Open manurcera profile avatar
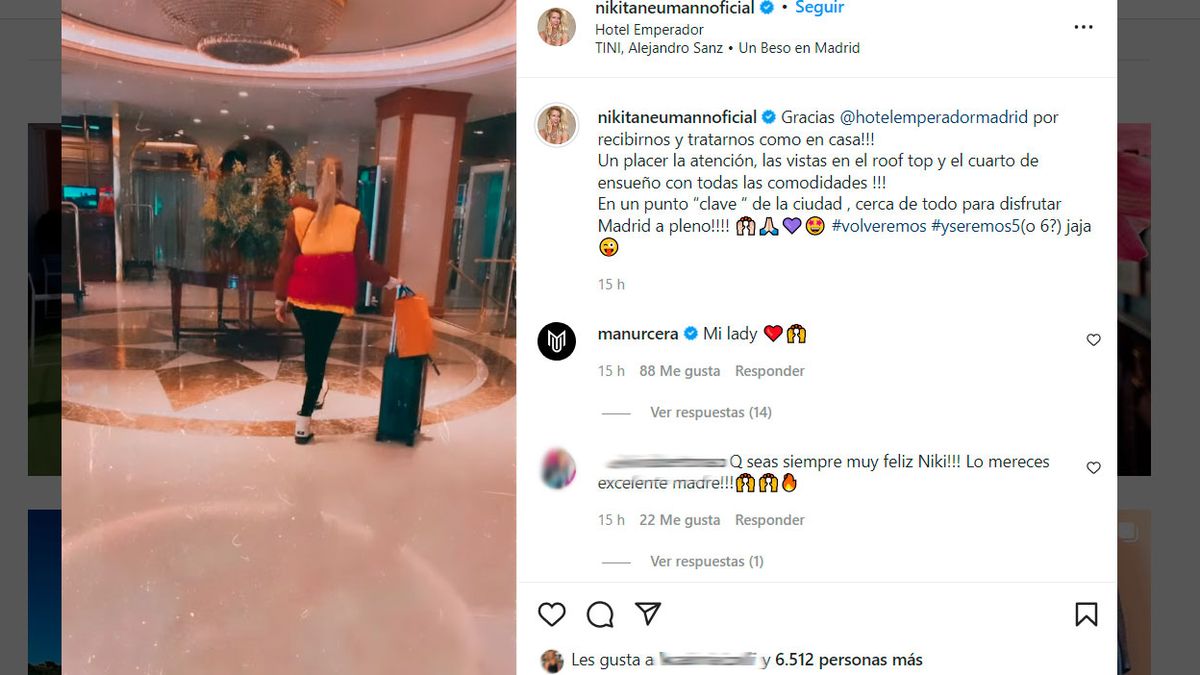 [557, 341]
